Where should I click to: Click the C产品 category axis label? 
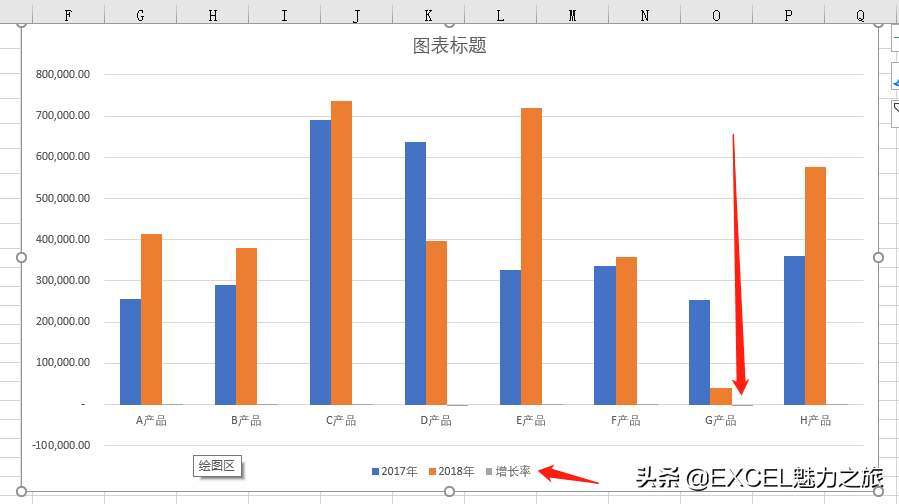(341, 421)
